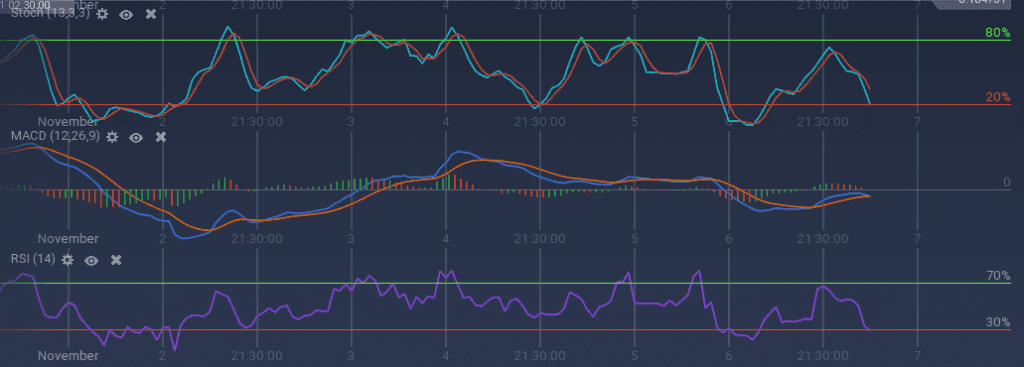Image resolution: width=1024 pixels, height=367 pixels.
Task: Click the MACD zero line label
Action: coord(1006,182)
